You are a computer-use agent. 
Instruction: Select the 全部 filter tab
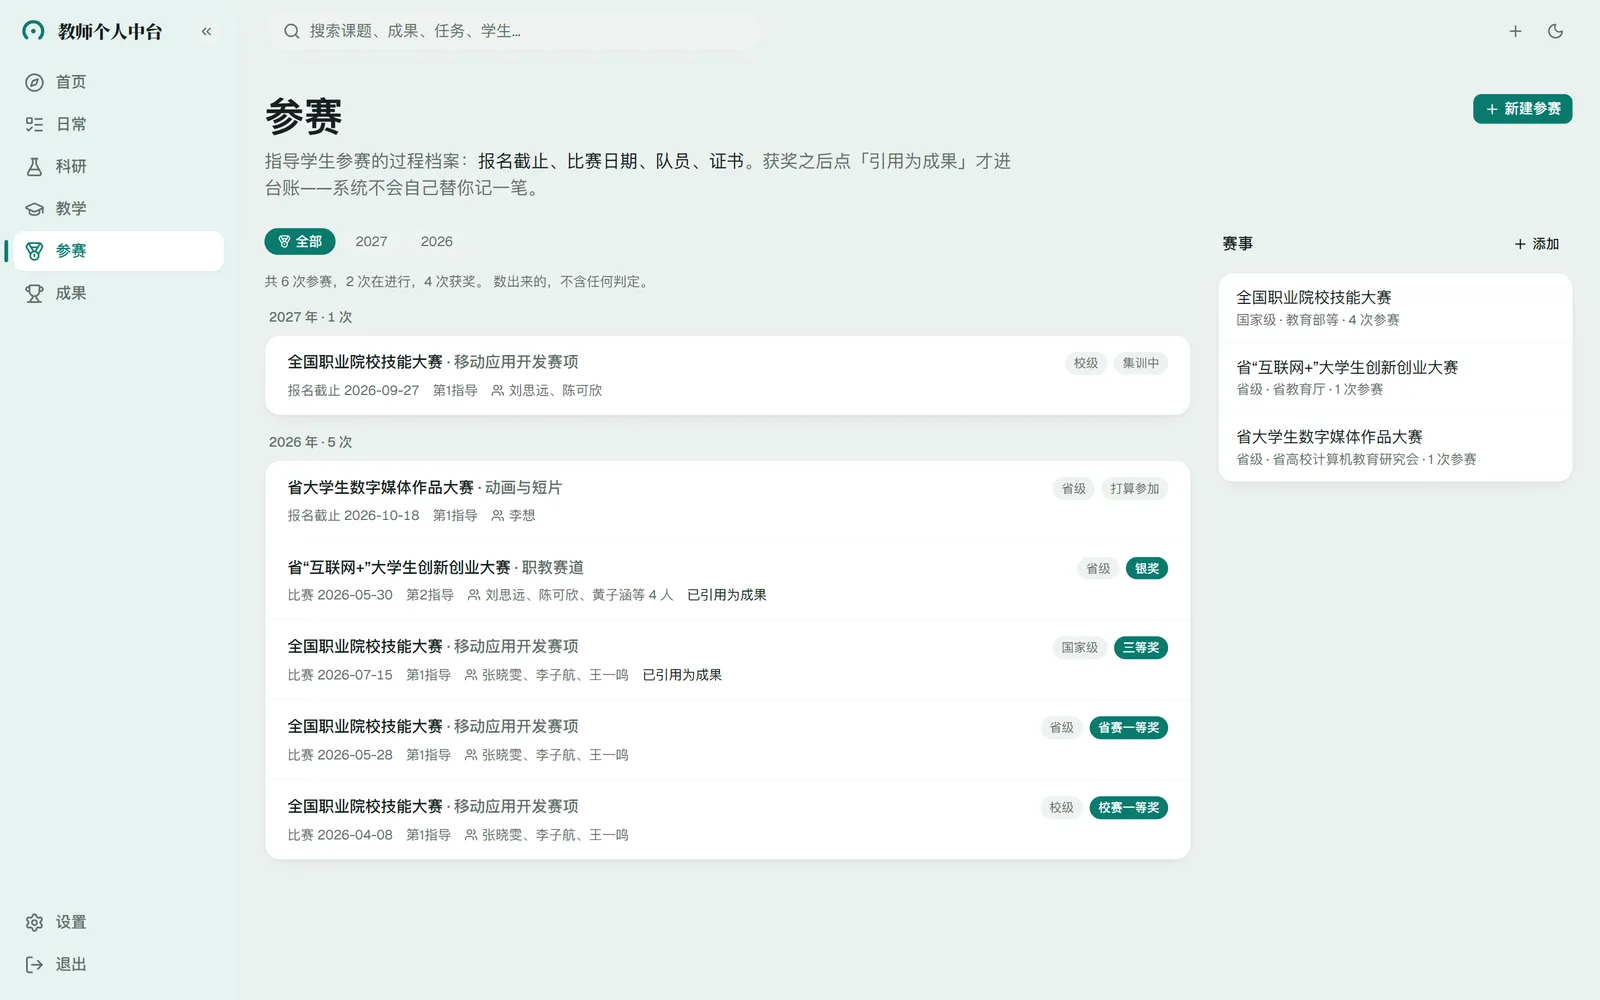[x=300, y=241]
